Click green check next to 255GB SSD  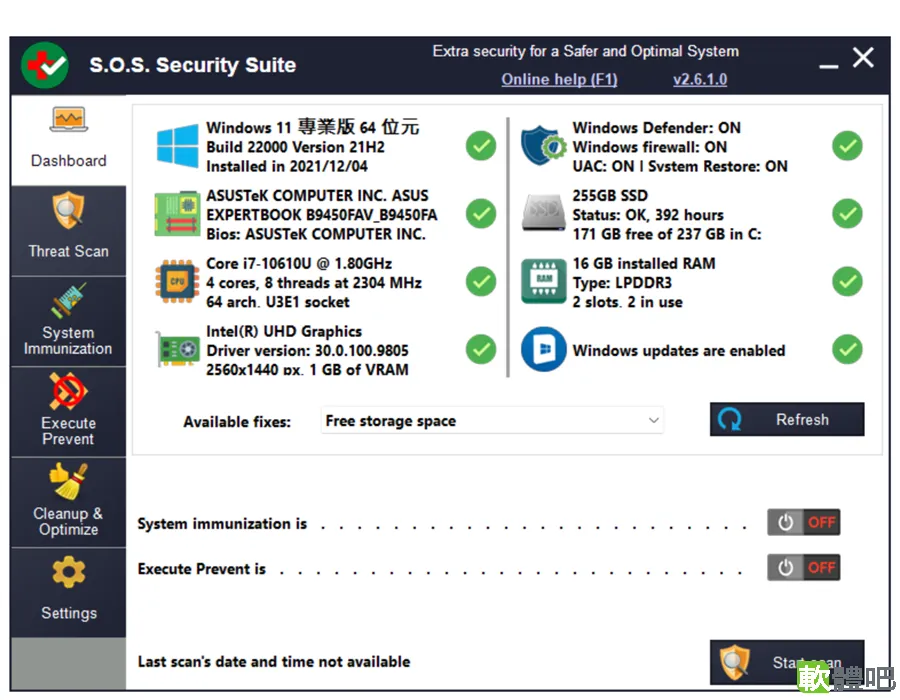[847, 213]
